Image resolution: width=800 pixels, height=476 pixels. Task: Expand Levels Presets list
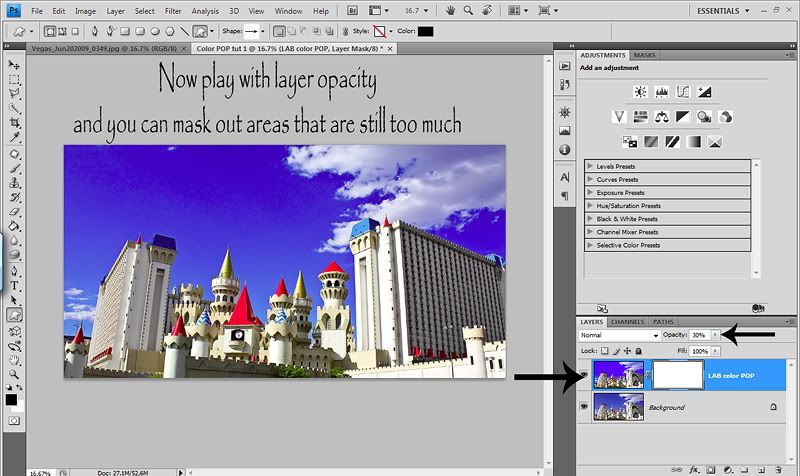click(x=589, y=166)
